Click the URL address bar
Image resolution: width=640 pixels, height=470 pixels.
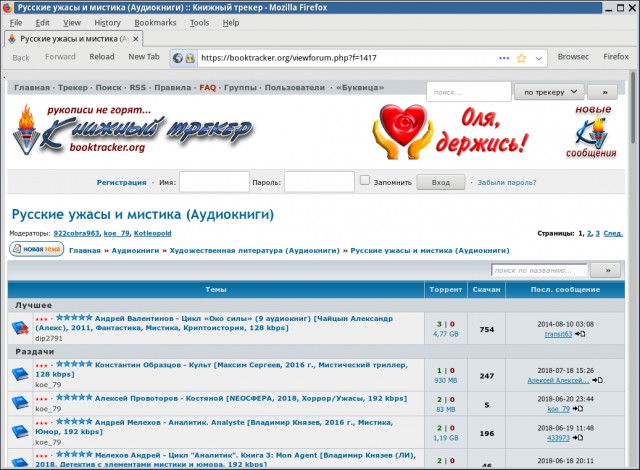[347, 58]
